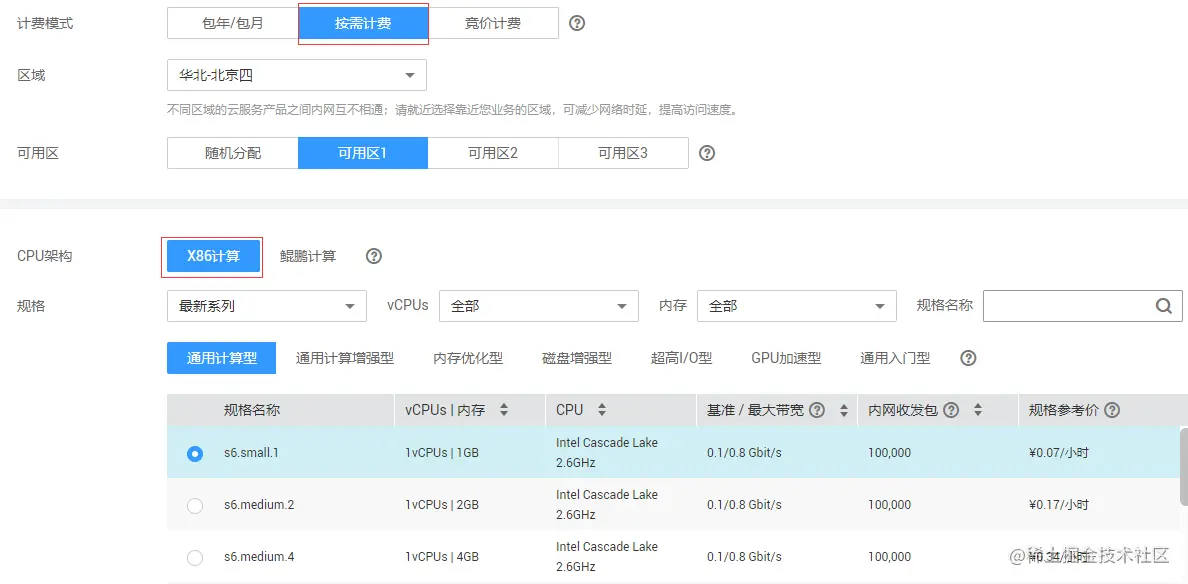The width and height of the screenshot is (1188, 584).
Task: Click 1vCPUs | 2GB cell
Action: tap(442, 504)
